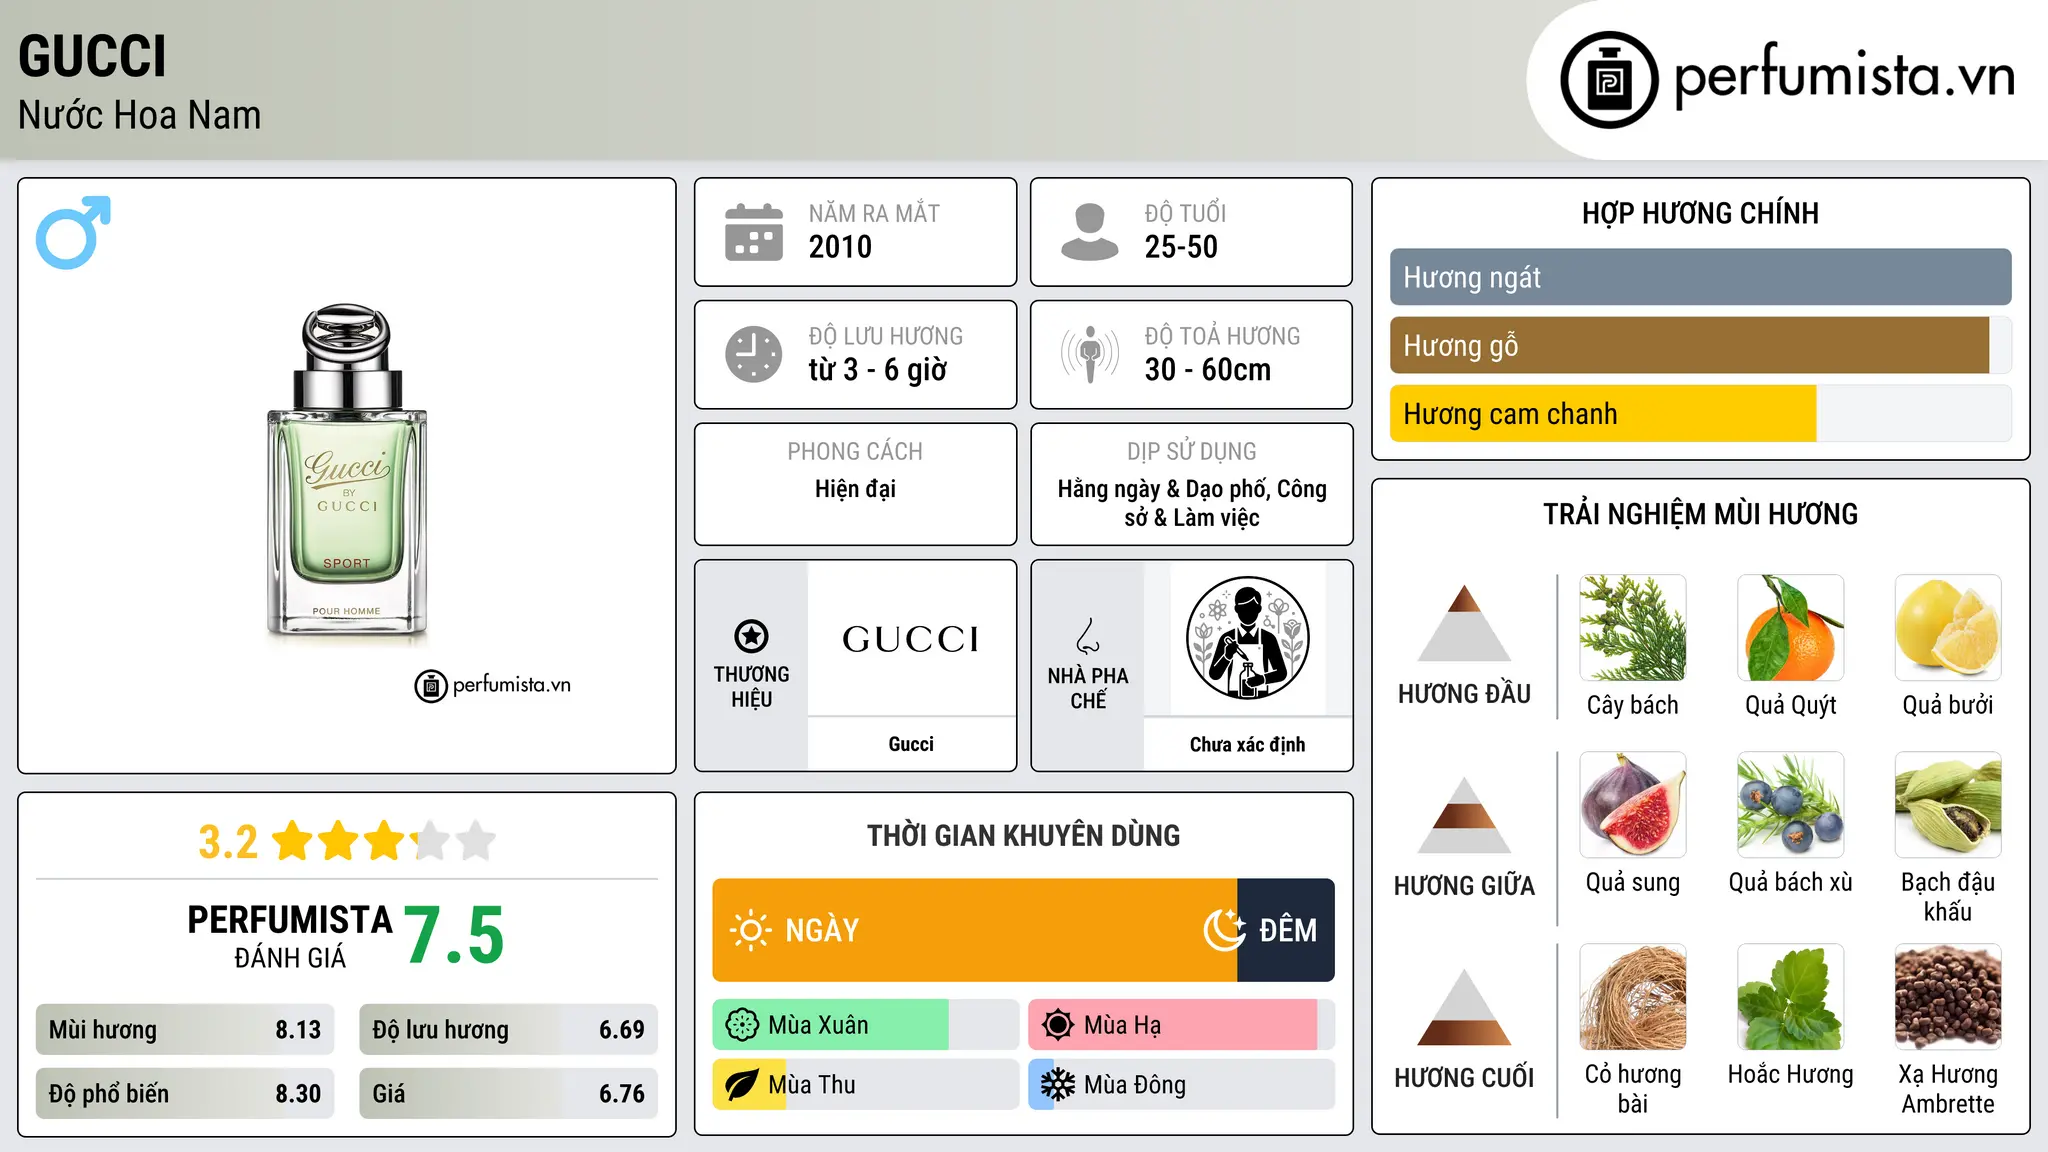Click the Hương ngát accord bar

click(1700, 277)
